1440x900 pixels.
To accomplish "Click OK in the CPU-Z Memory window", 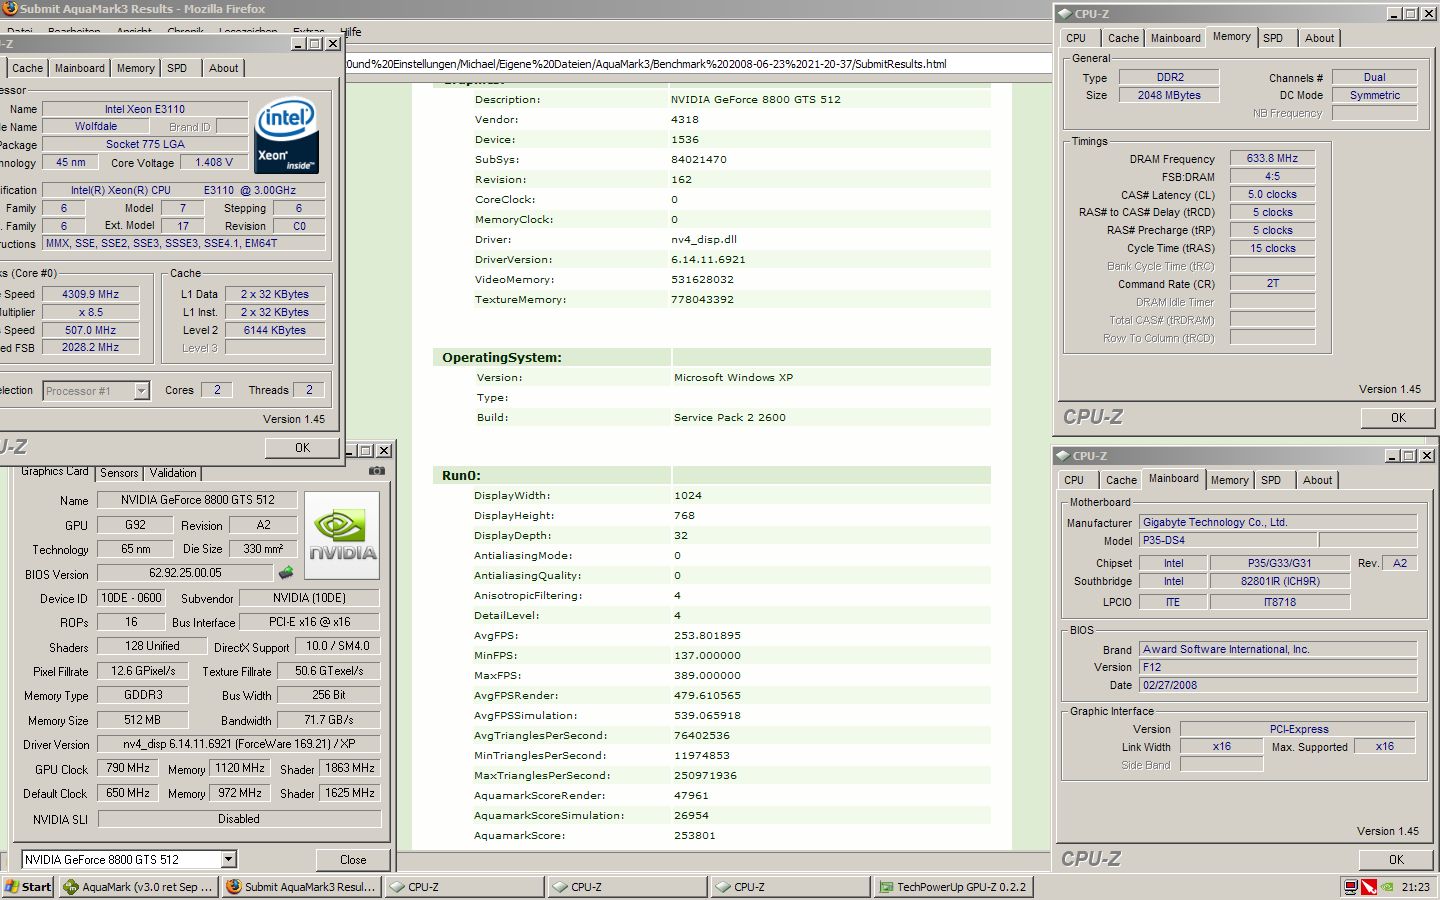I will (x=1398, y=418).
